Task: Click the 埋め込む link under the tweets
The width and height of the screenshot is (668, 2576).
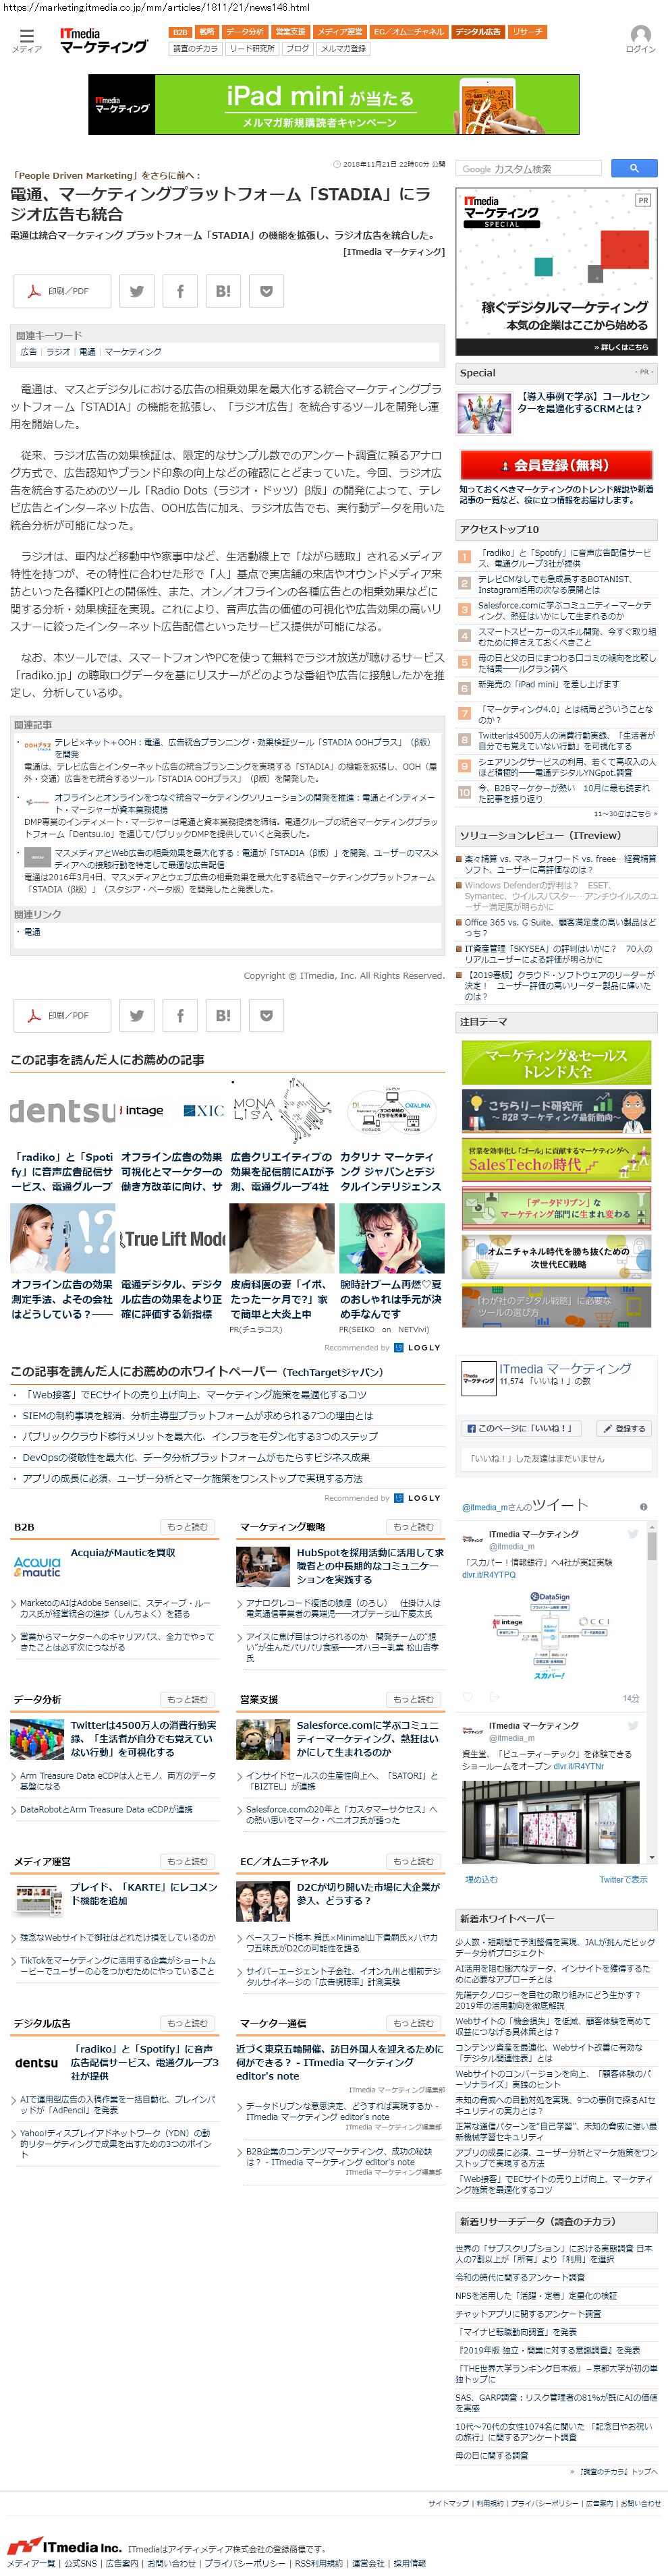Action: (481, 1881)
